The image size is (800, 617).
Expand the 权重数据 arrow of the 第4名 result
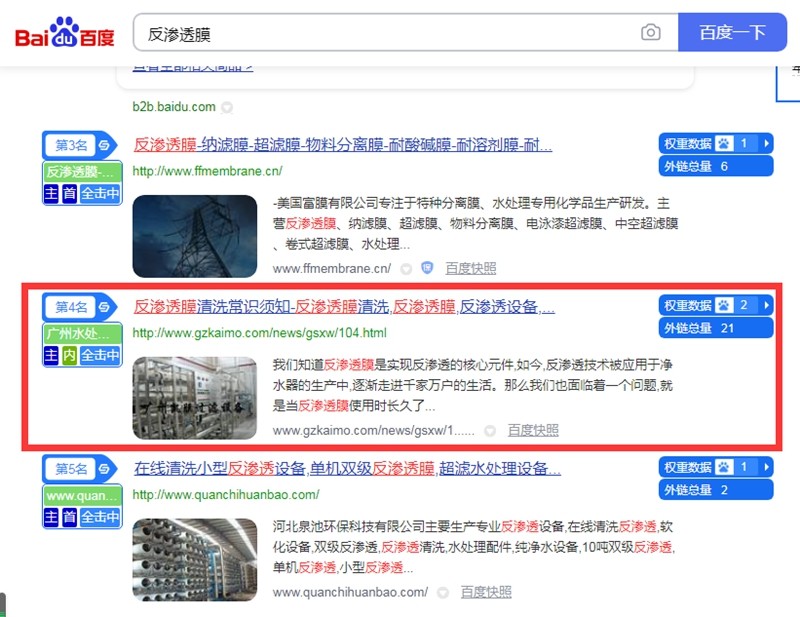point(765,305)
